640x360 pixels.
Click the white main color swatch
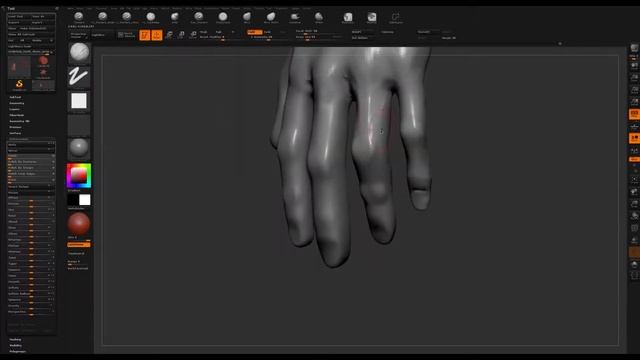(x=84, y=200)
